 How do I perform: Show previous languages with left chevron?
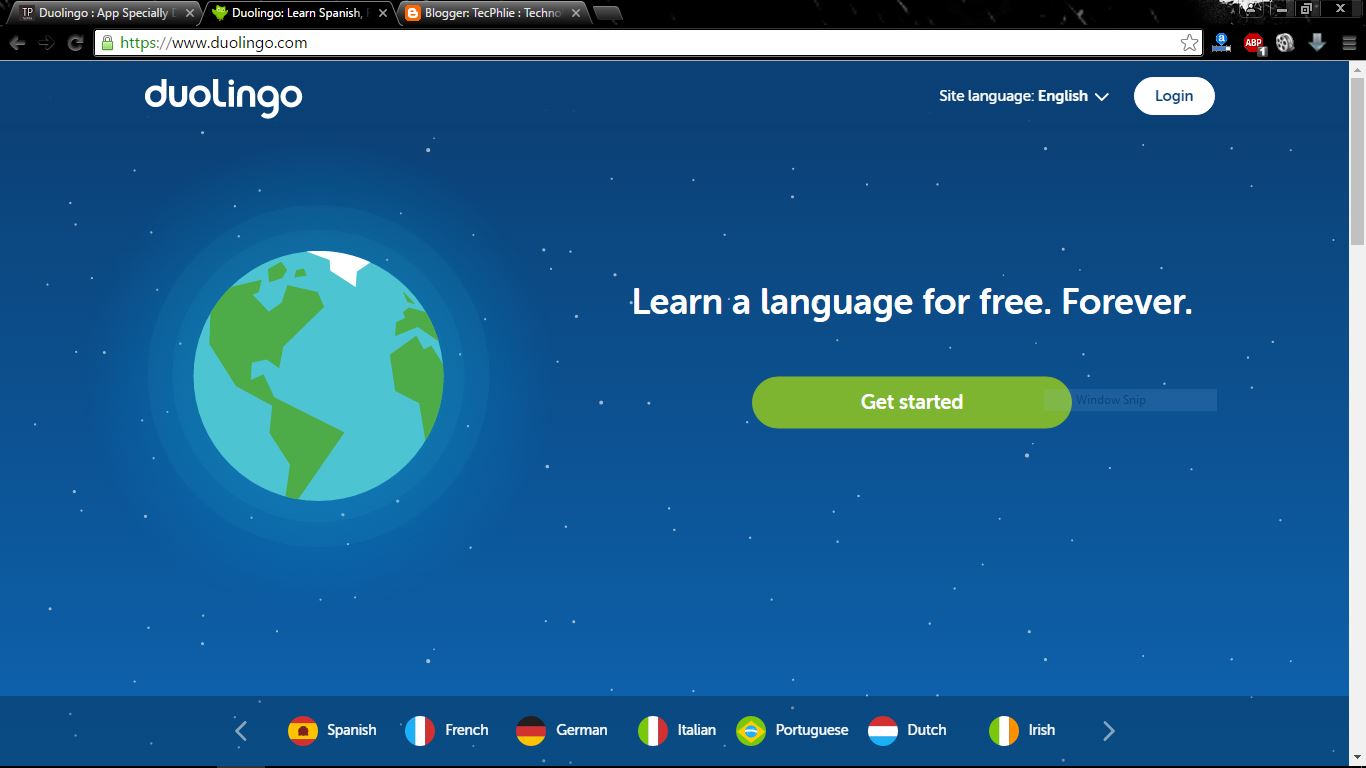241,731
